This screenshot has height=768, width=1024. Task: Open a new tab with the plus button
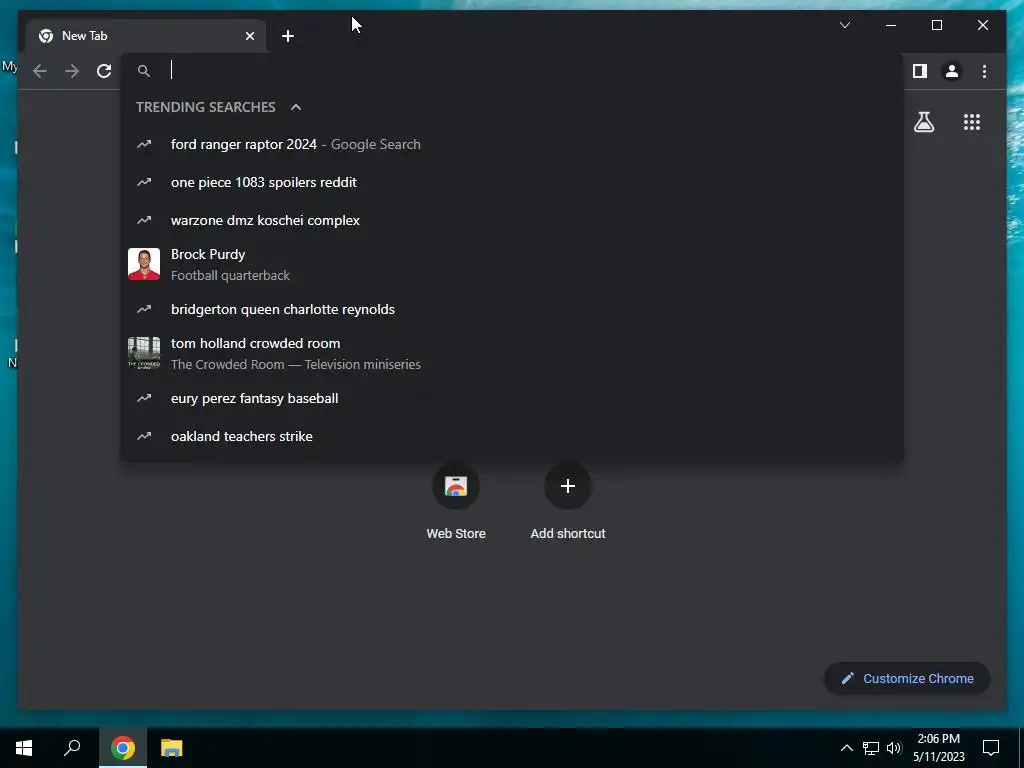288,36
